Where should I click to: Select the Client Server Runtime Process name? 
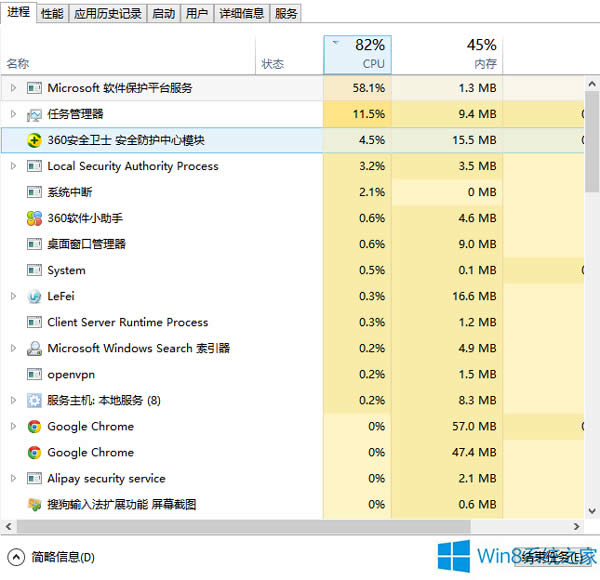(127, 323)
